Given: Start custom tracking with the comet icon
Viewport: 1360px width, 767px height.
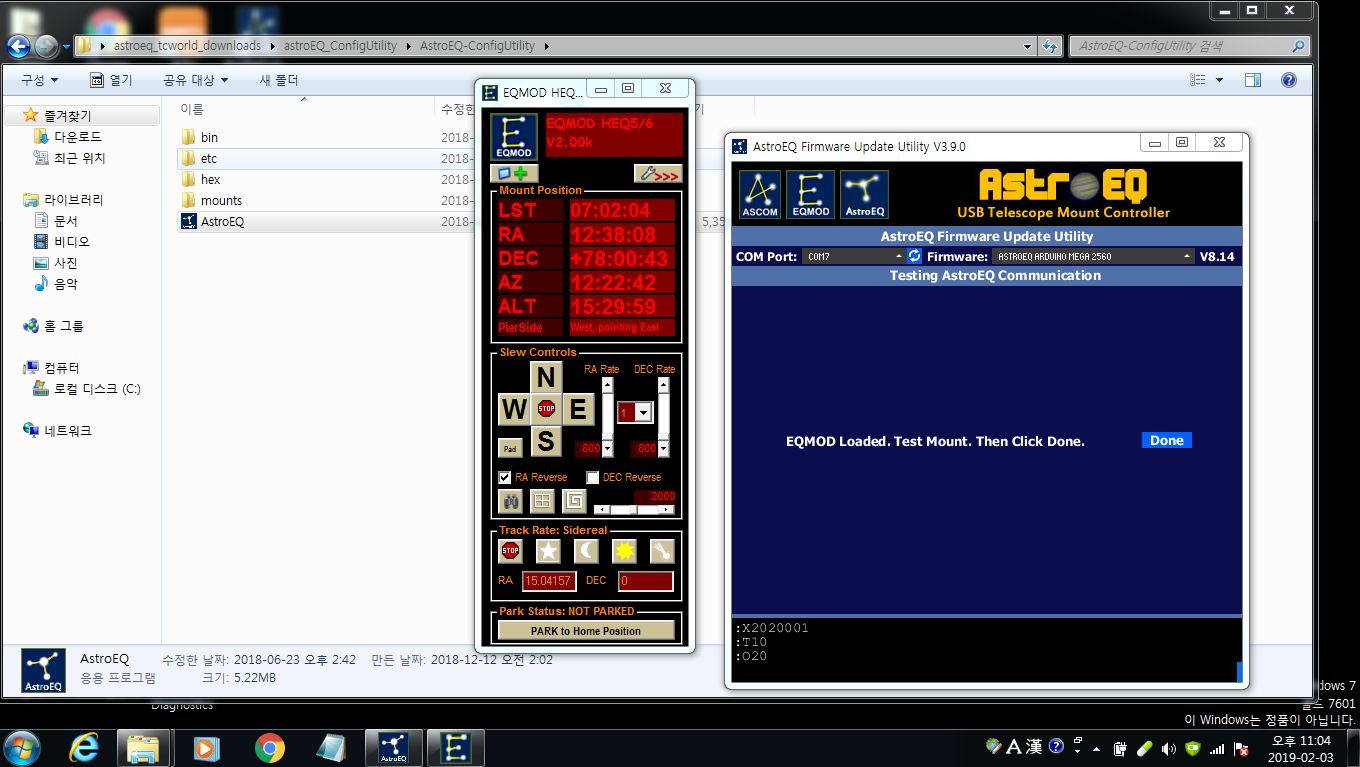Looking at the screenshot, I should pyautogui.click(x=662, y=551).
